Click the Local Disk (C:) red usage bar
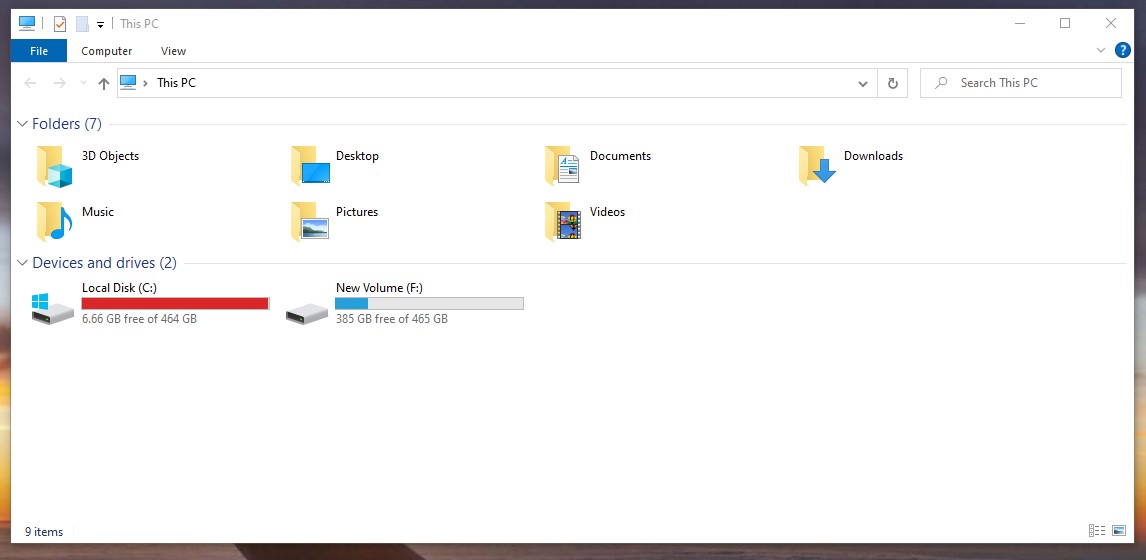Image resolution: width=1146 pixels, height=560 pixels. (175, 303)
